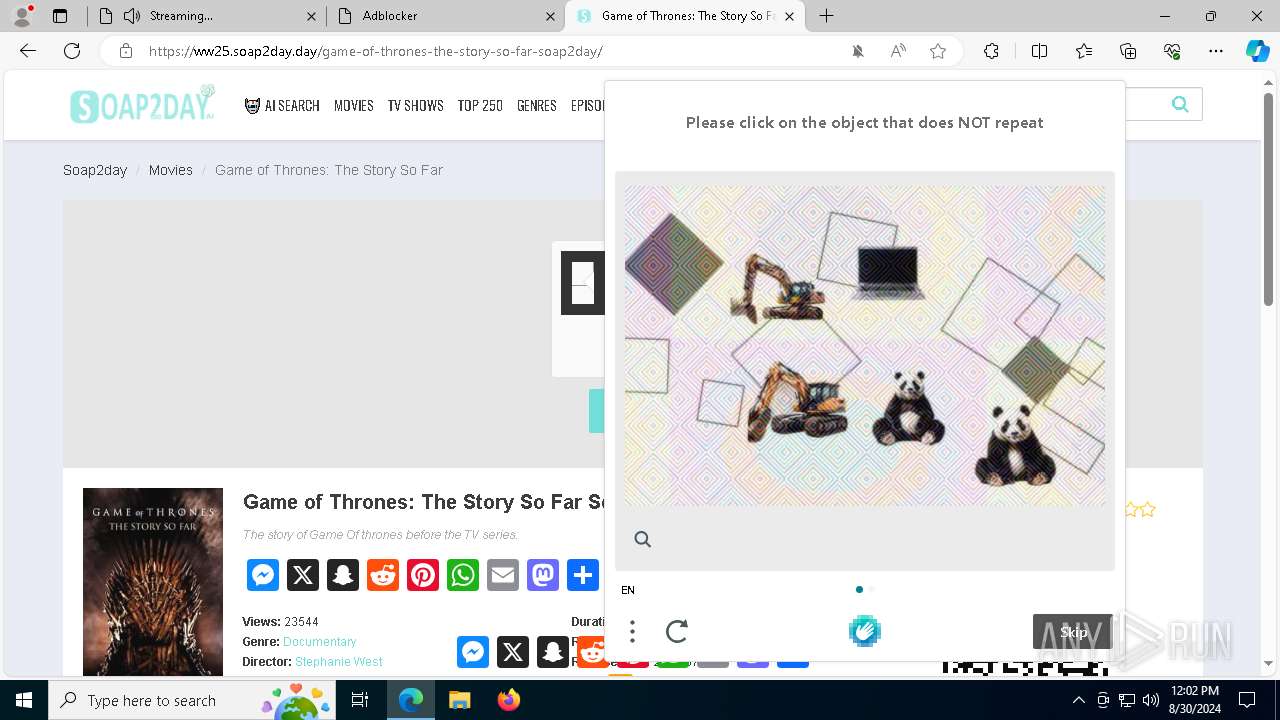Add page to favorites star icon
This screenshot has height=720, width=1280.
938,51
